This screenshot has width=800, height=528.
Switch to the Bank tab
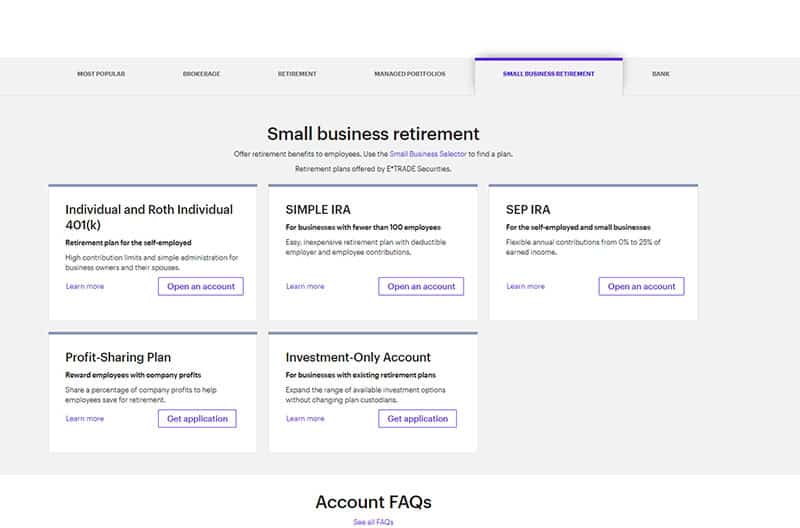coord(661,74)
